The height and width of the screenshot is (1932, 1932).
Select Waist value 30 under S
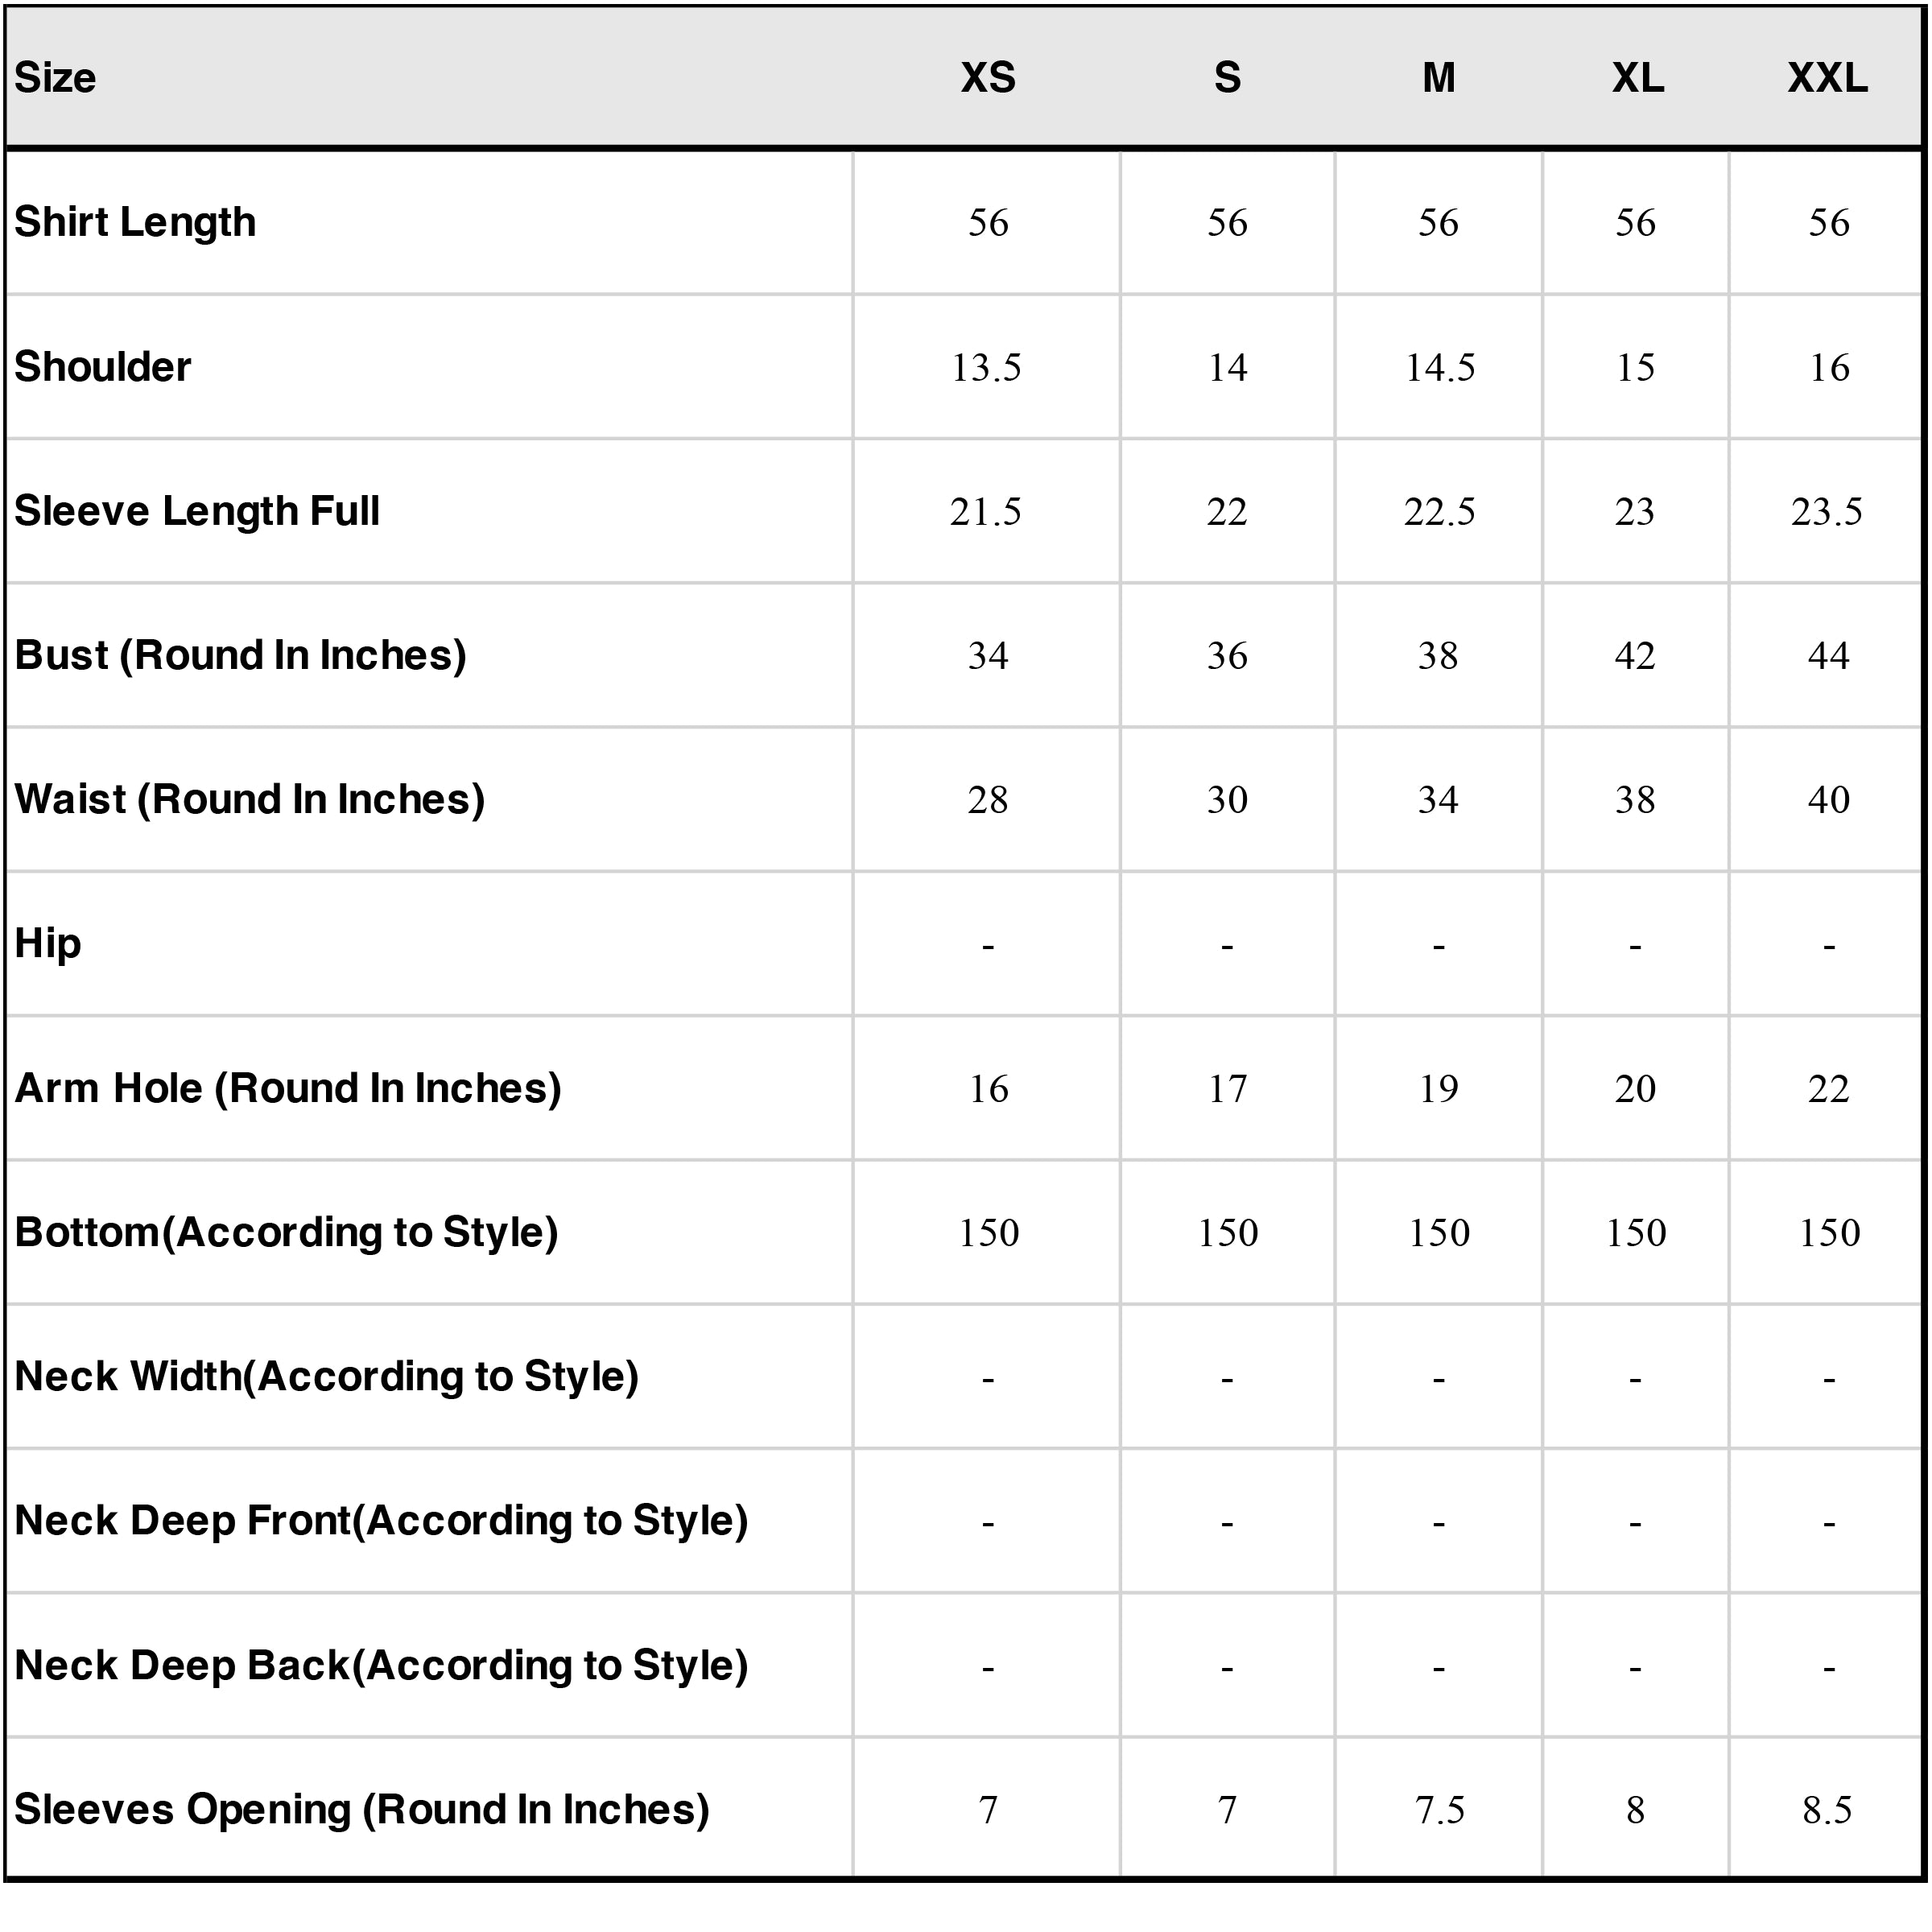pos(1227,799)
